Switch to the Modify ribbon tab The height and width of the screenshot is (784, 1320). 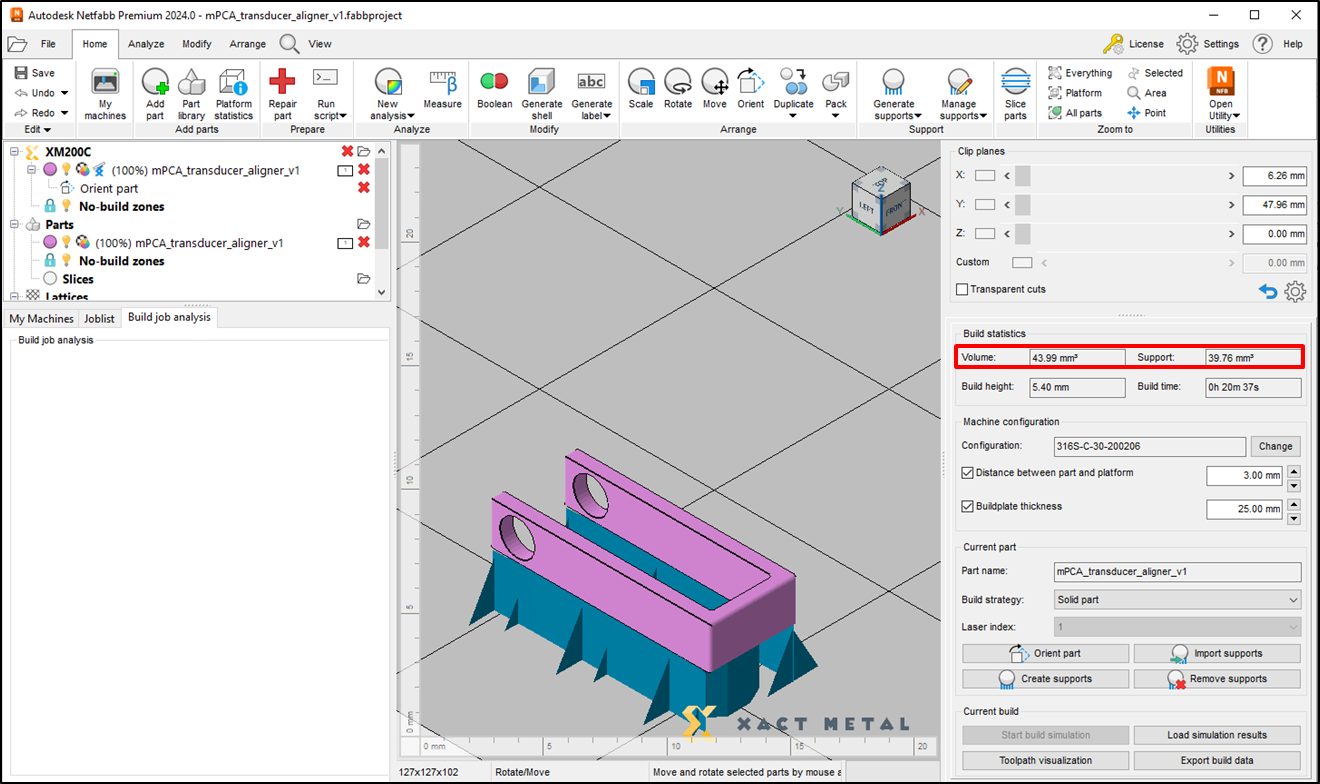(197, 44)
